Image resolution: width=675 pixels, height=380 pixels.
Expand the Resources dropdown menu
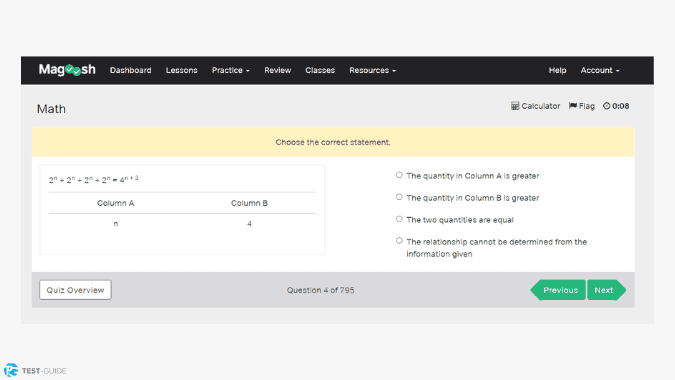coord(372,70)
